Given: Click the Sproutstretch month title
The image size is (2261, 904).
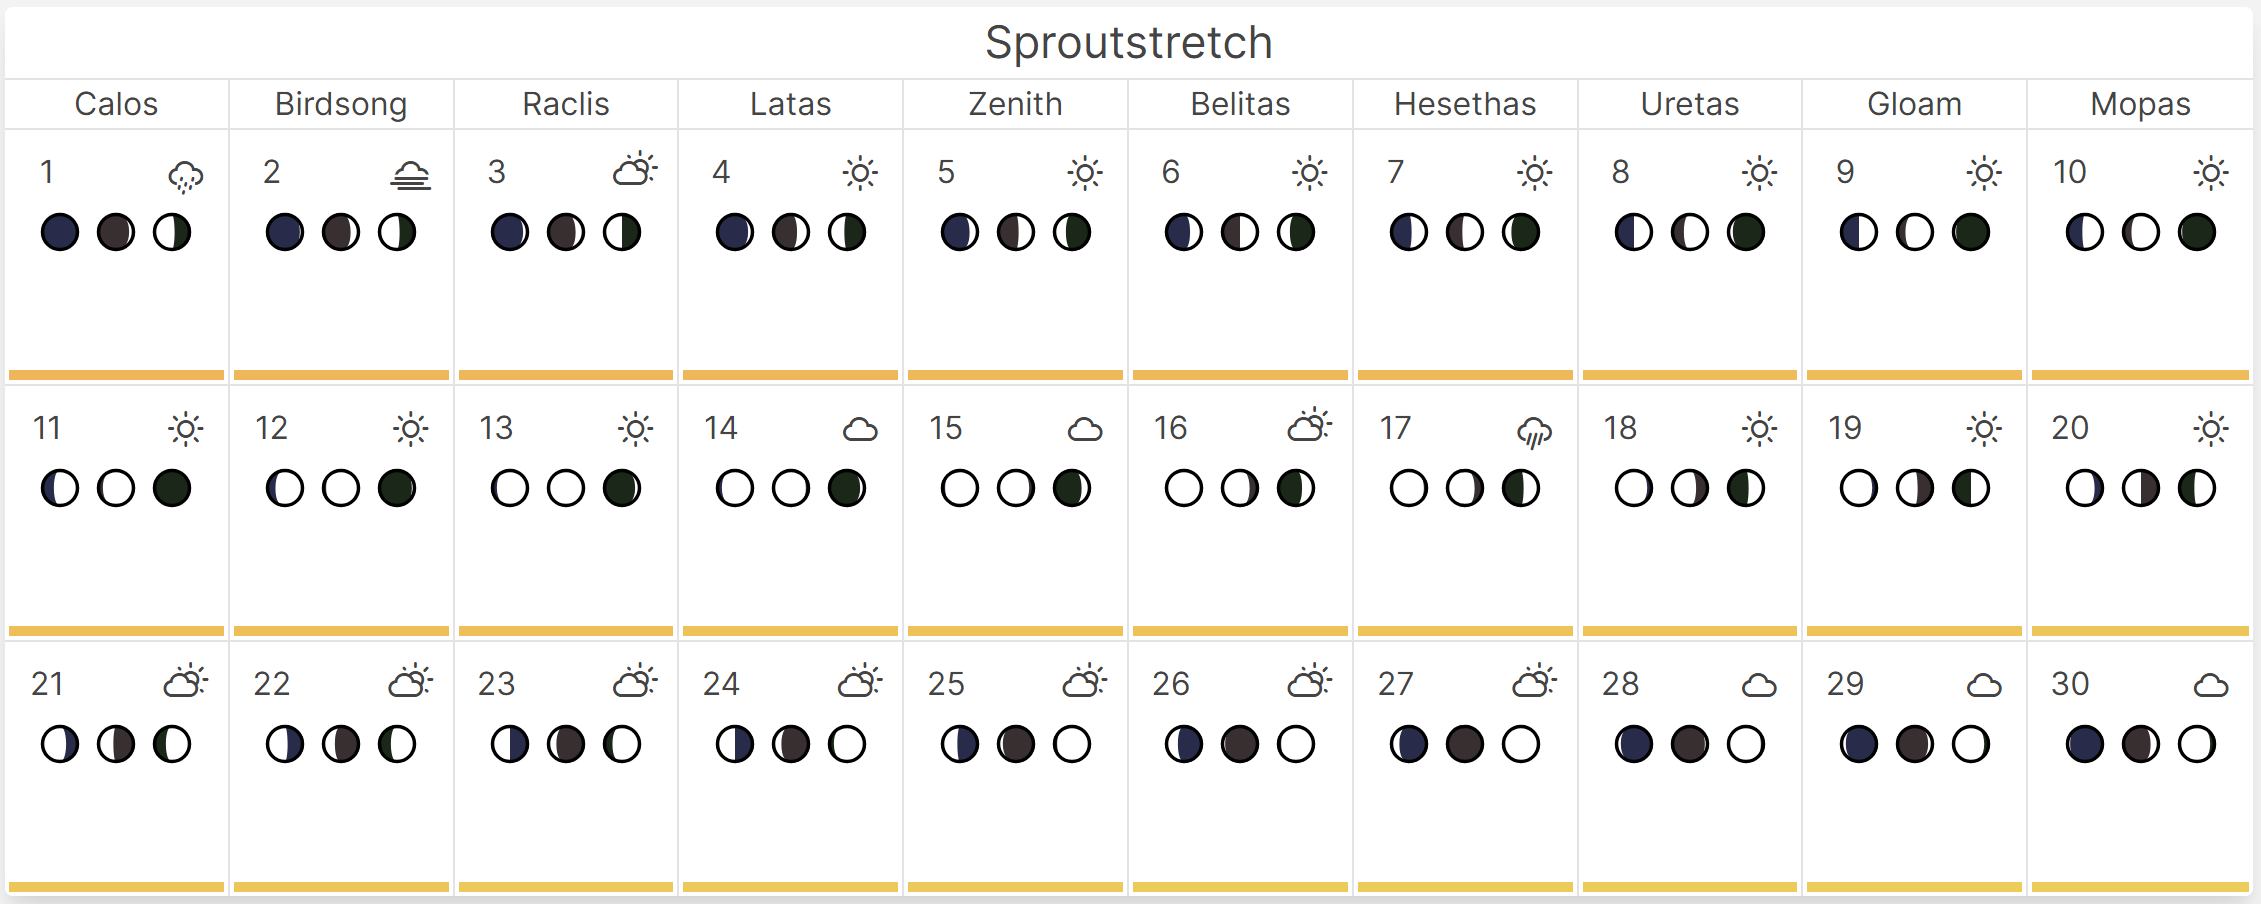Looking at the screenshot, I should click(x=1128, y=43).
